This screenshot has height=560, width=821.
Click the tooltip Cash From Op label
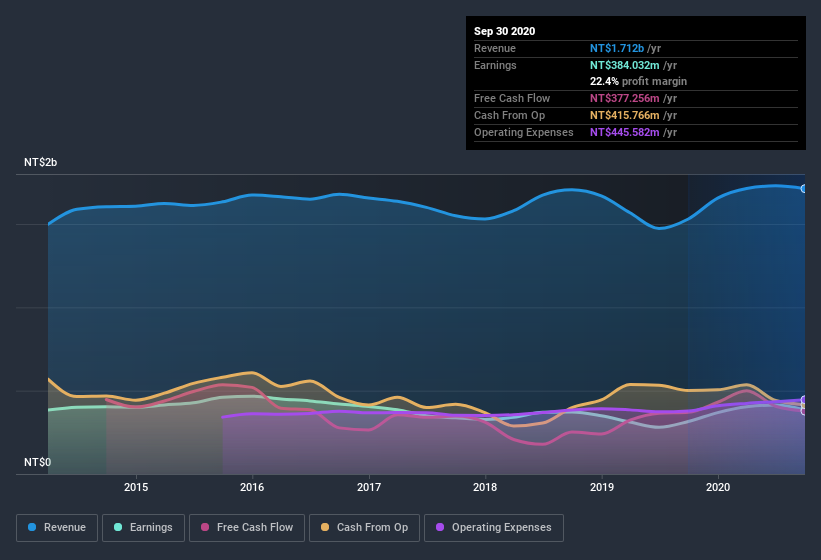click(x=509, y=115)
